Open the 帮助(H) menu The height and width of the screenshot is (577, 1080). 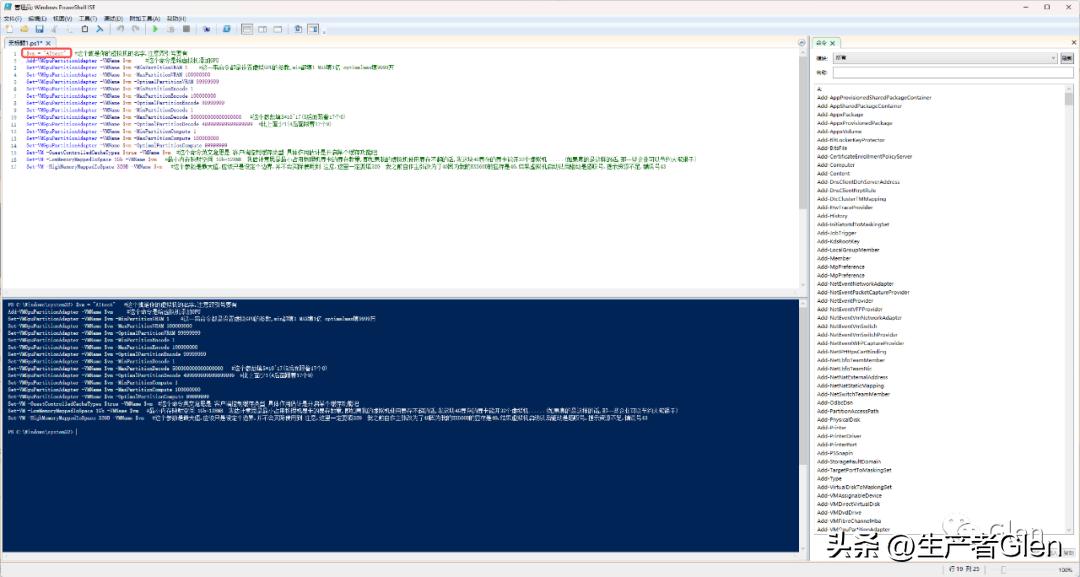coord(176,19)
